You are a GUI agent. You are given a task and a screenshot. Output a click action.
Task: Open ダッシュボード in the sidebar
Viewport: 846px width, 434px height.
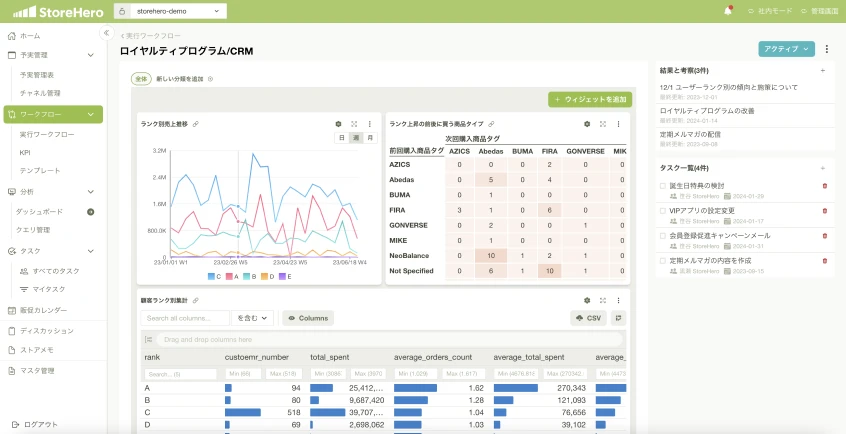coord(41,212)
